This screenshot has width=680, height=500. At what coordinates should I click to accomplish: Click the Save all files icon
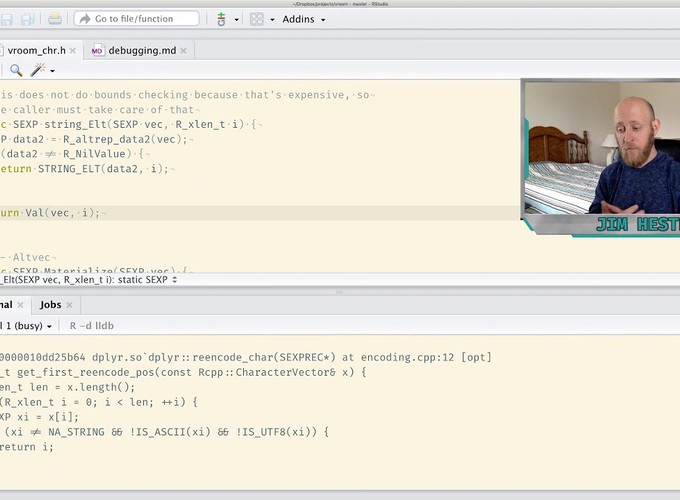tap(27, 19)
